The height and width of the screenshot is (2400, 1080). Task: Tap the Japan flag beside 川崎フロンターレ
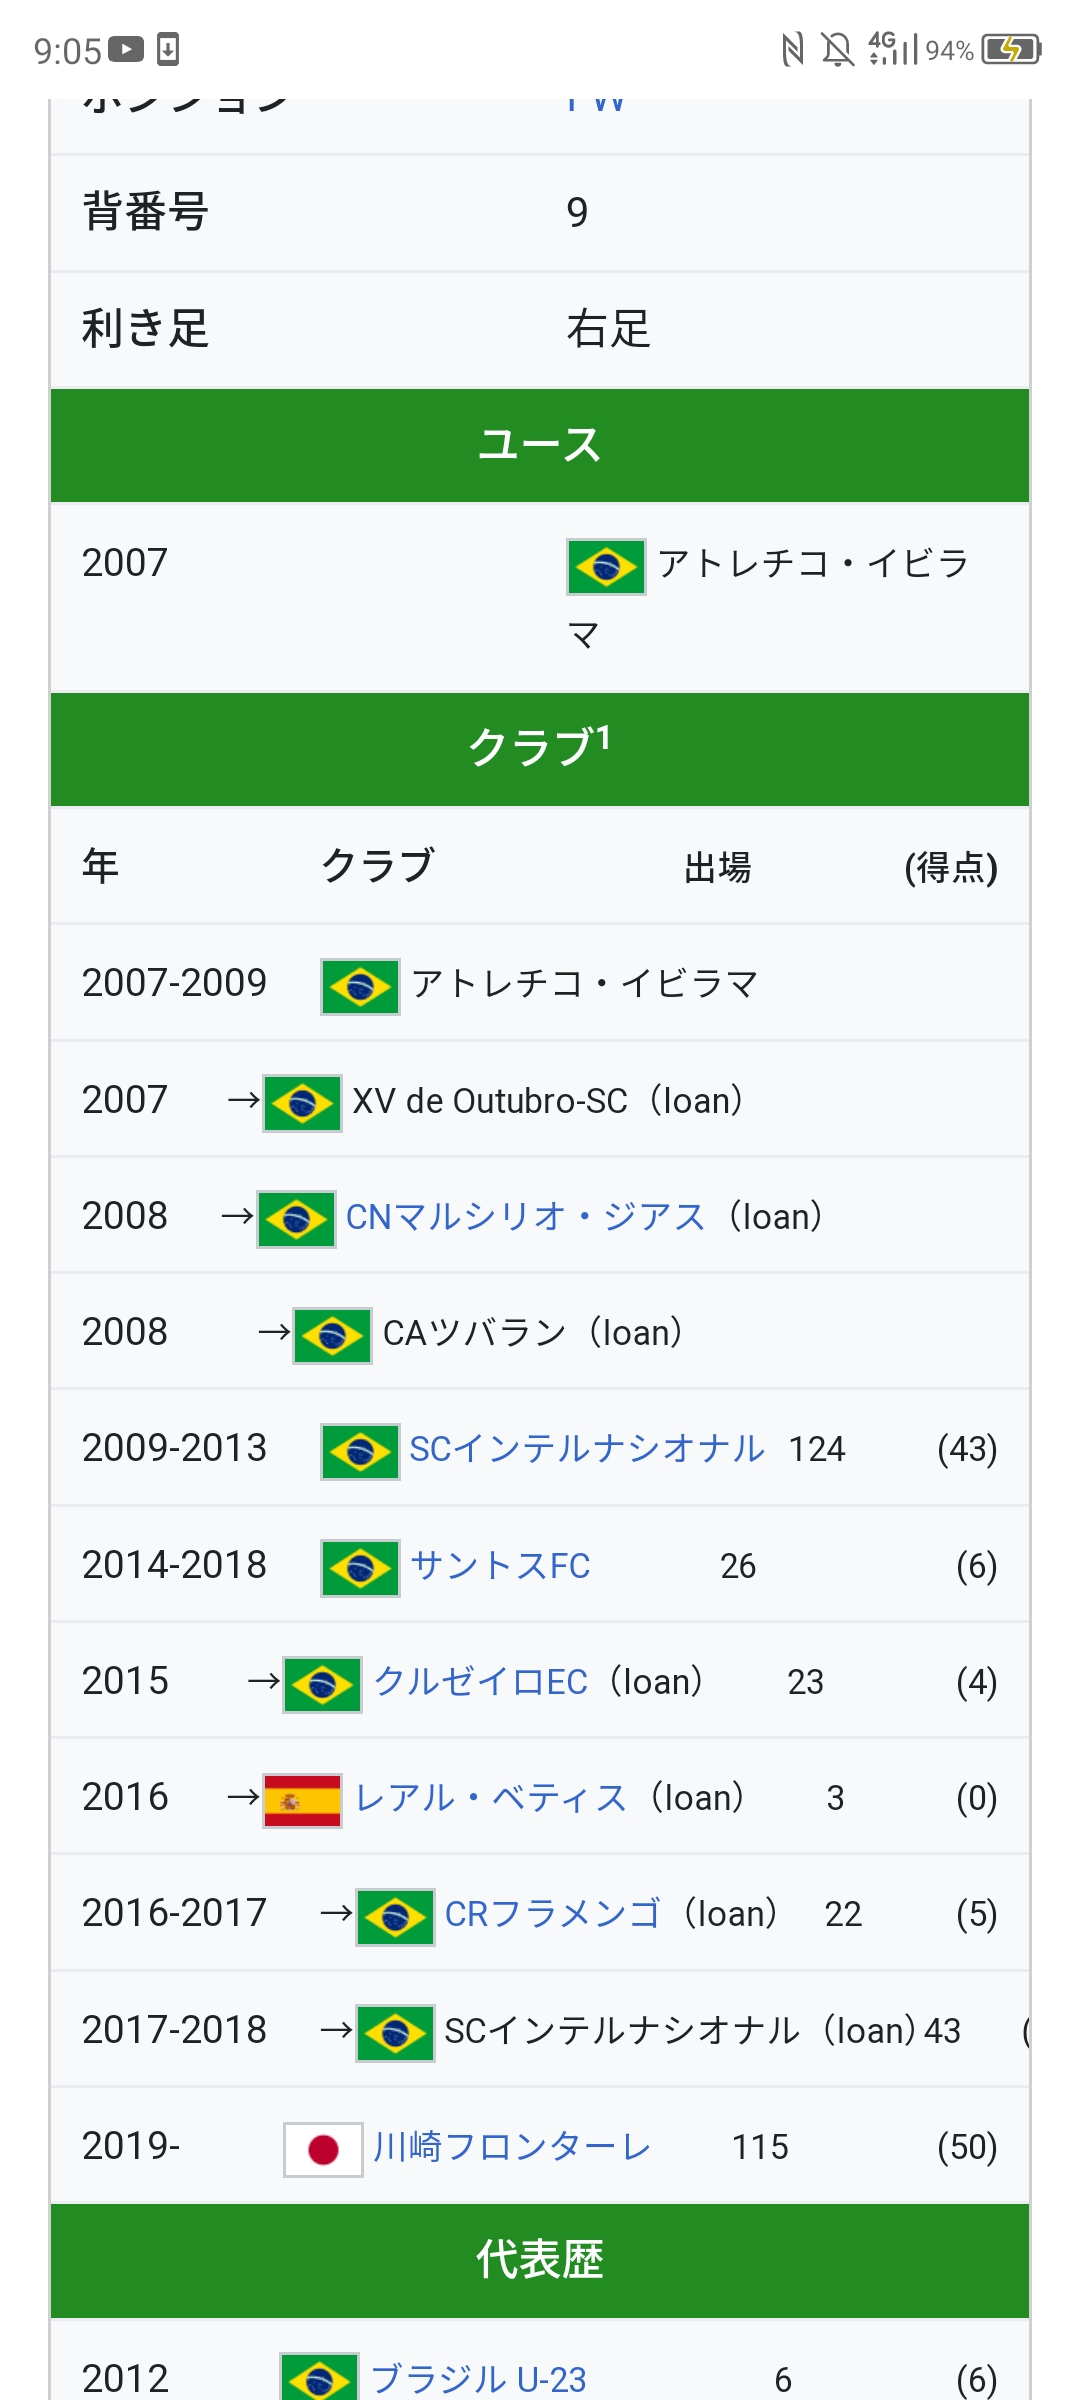coord(322,2149)
